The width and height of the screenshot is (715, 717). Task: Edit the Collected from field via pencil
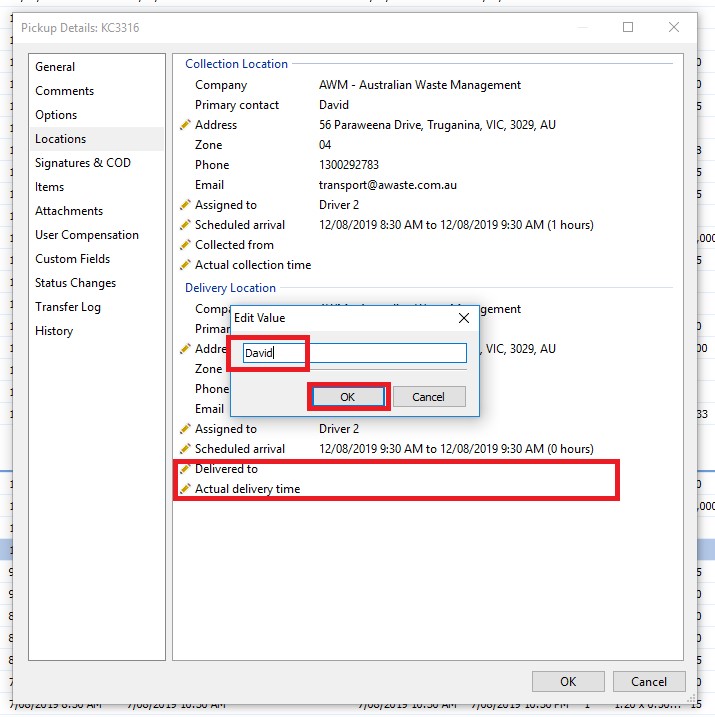pyautogui.click(x=185, y=245)
